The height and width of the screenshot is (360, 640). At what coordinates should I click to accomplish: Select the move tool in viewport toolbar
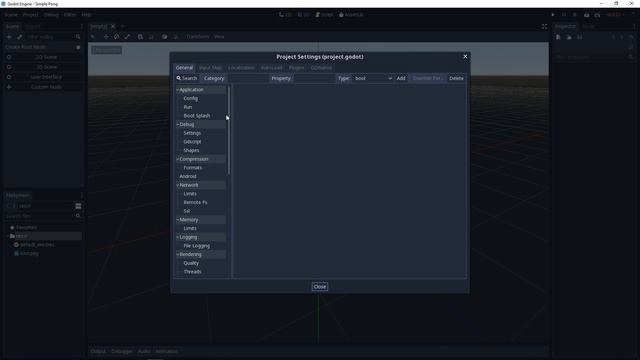point(106,37)
